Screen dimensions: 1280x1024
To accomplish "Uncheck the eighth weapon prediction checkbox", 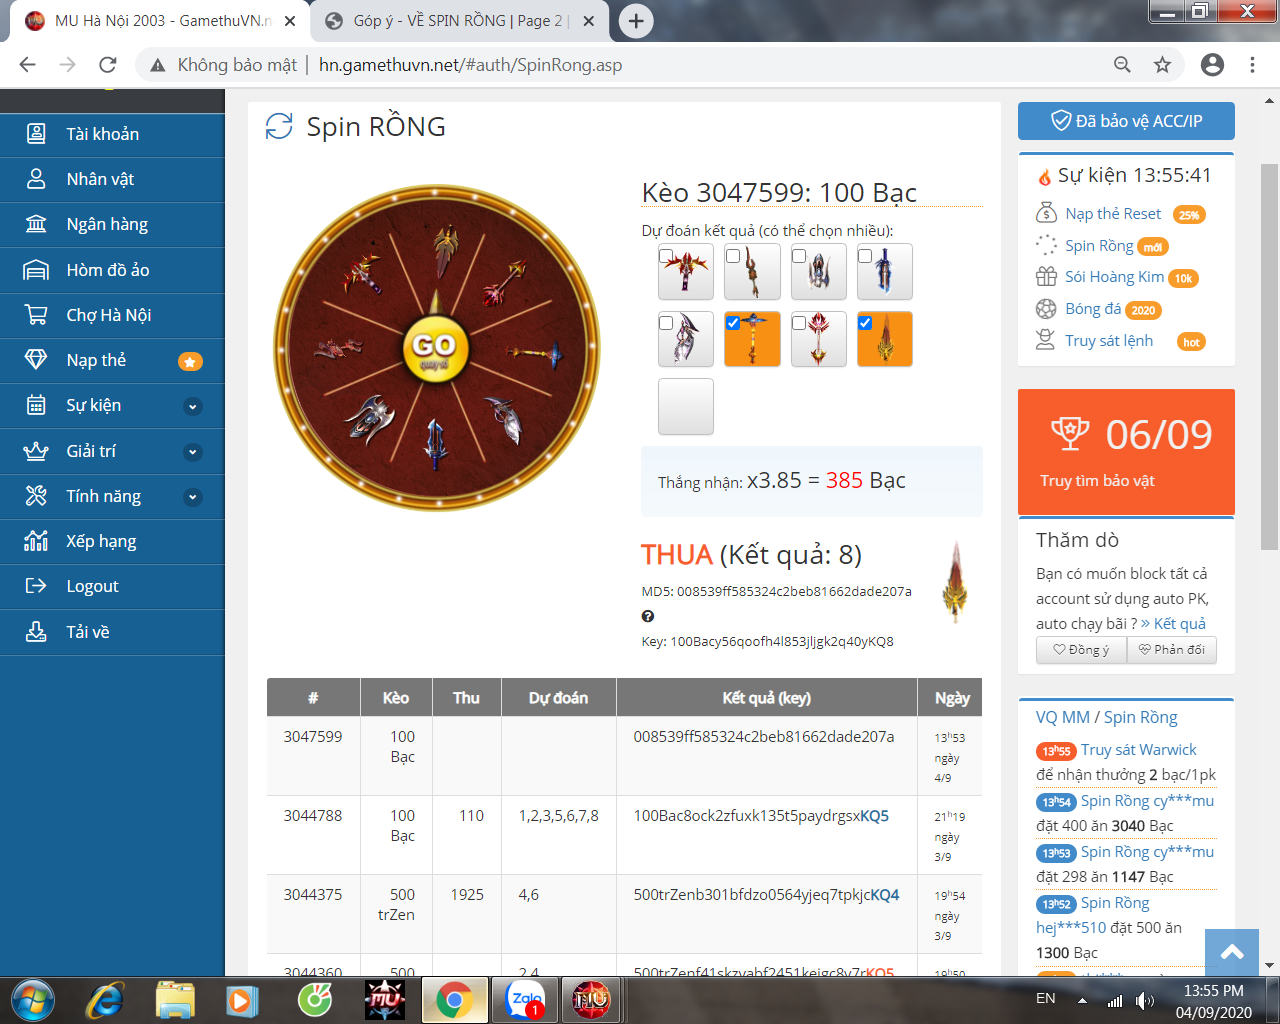I will click(x=865, y=323).
